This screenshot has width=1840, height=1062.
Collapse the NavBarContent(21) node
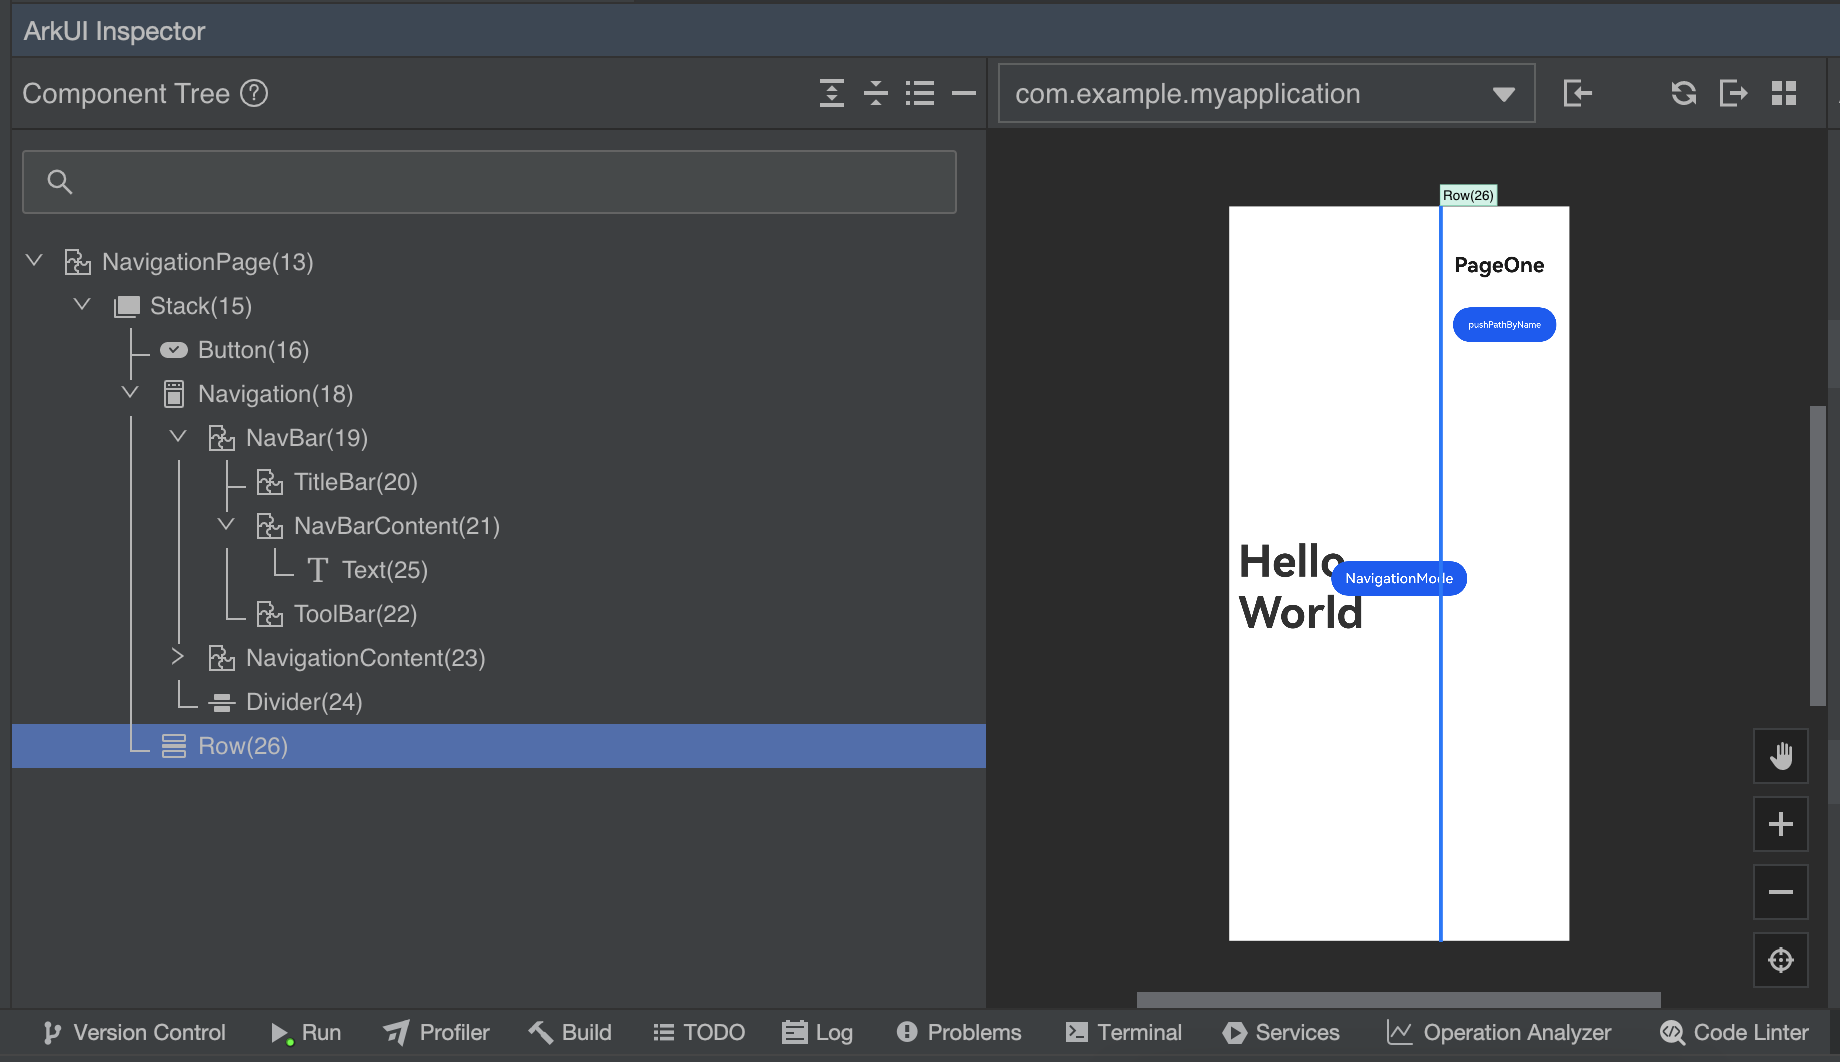click(226, 525)
